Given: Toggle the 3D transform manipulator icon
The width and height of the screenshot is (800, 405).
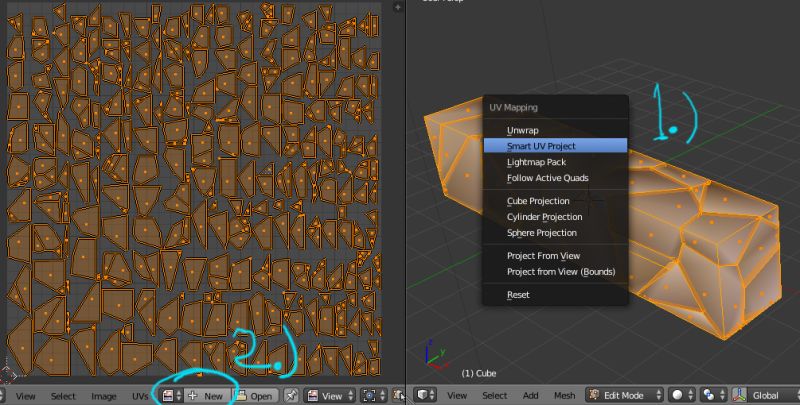Looking at the screenshot, I should pyautogui.click(x=738, y=395).
